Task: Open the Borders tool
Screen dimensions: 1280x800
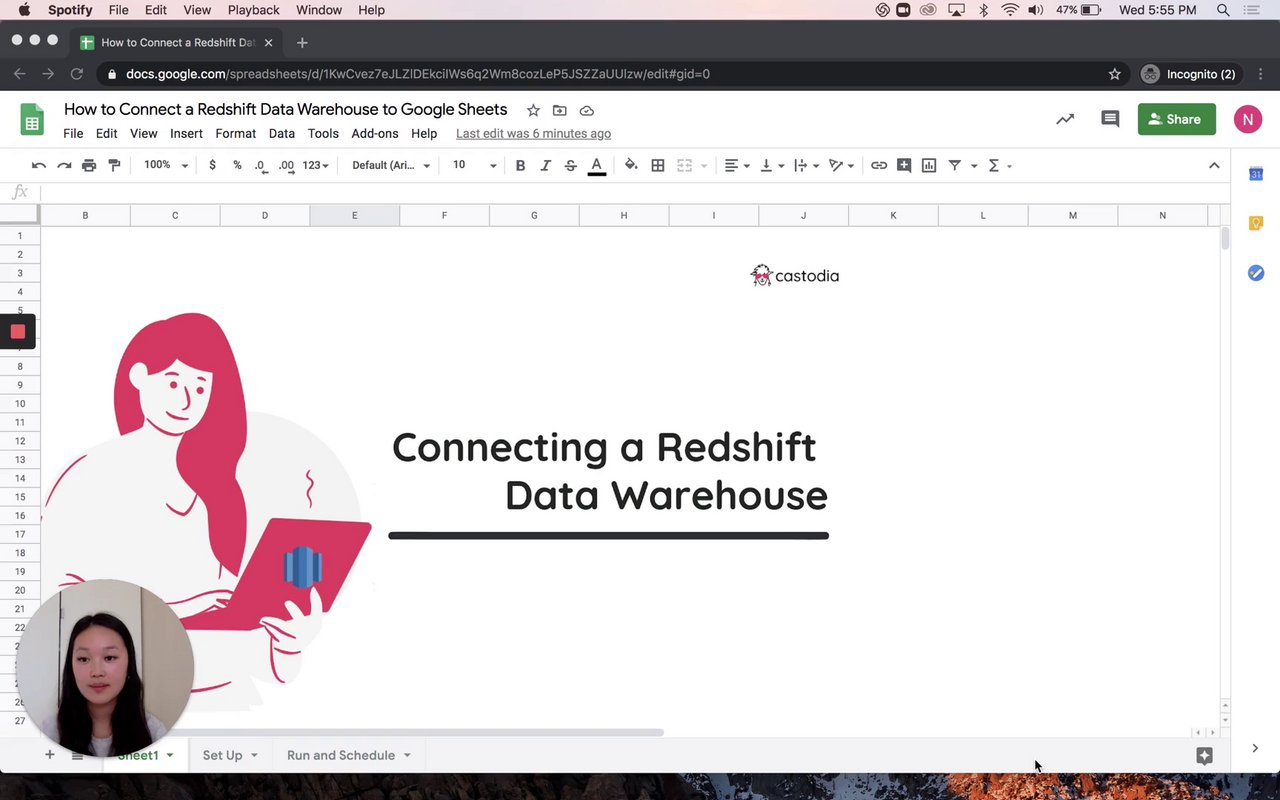Action: tap(658, 165)
